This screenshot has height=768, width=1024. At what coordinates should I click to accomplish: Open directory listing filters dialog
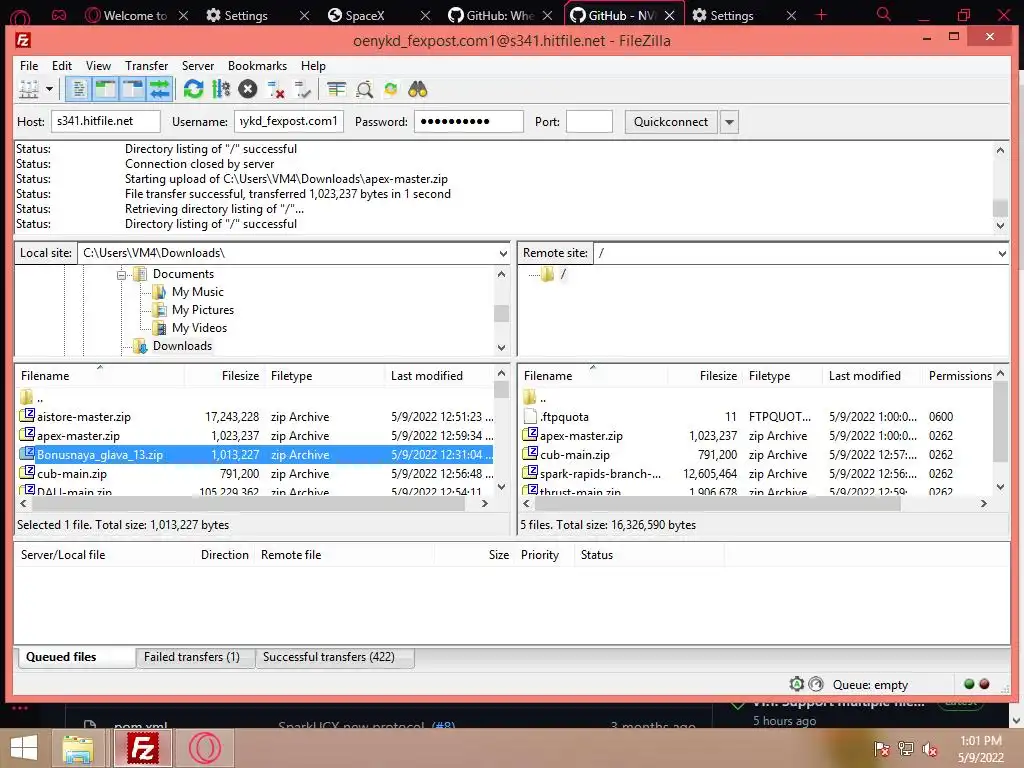[x=336, y=89]
